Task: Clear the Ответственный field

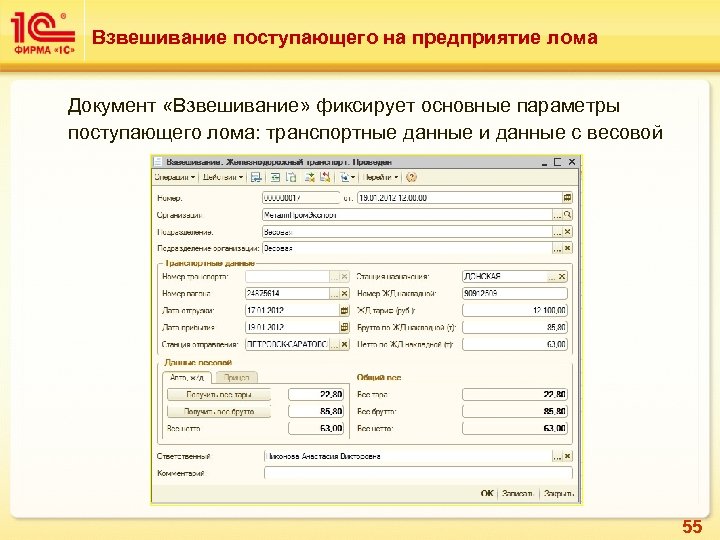Action: pos(568,456)
